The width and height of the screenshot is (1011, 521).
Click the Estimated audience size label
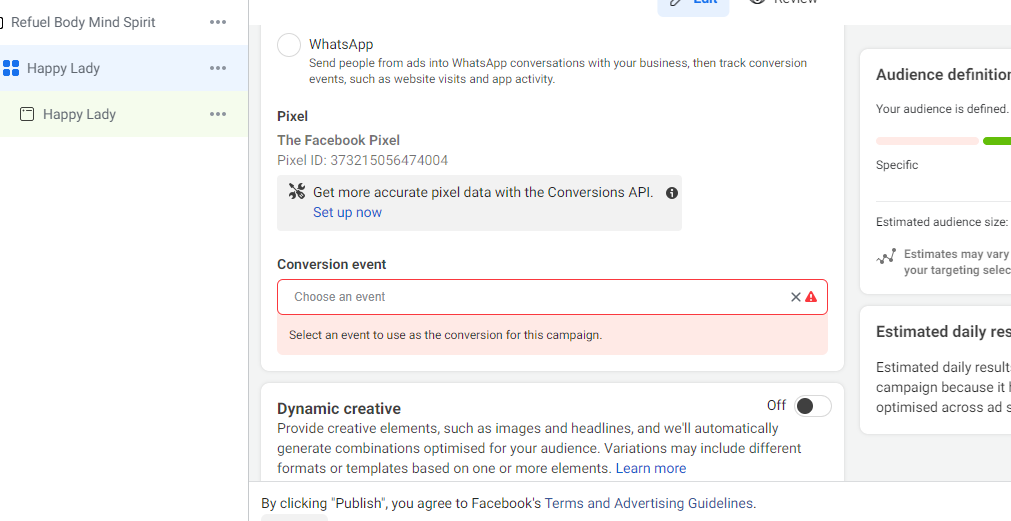[941, 222]
